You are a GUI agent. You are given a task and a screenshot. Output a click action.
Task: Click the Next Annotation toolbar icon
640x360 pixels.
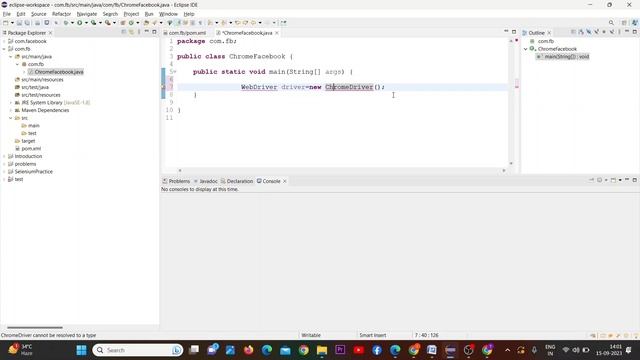click(x=210, y=23)
